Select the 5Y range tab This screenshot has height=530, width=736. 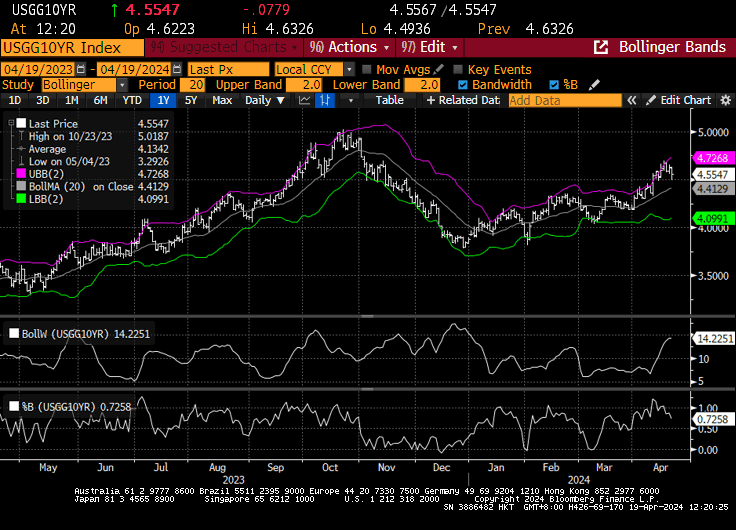pyautogui.click(x=191, y=100)
